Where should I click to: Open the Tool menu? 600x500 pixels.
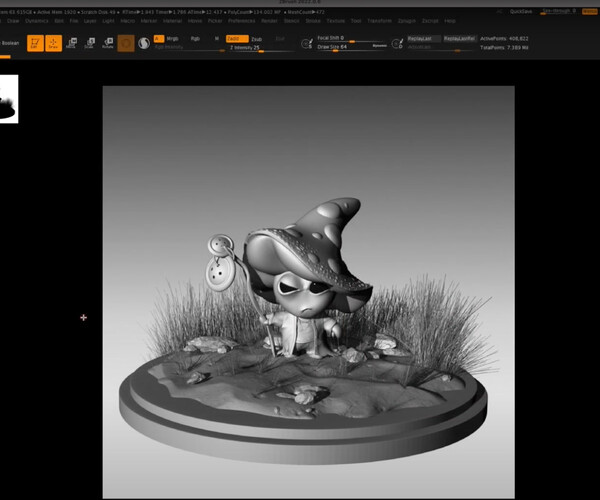click(x=356, y=21)
